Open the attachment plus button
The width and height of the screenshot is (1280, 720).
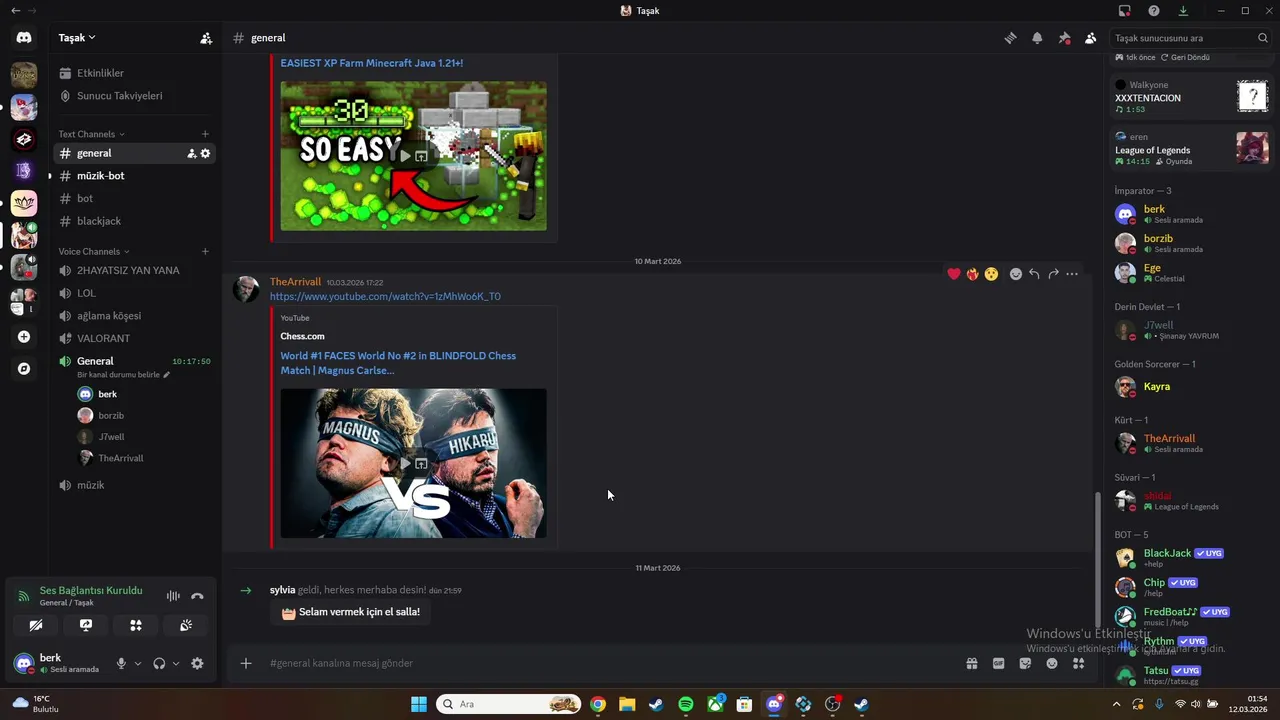tap(246, 663)
